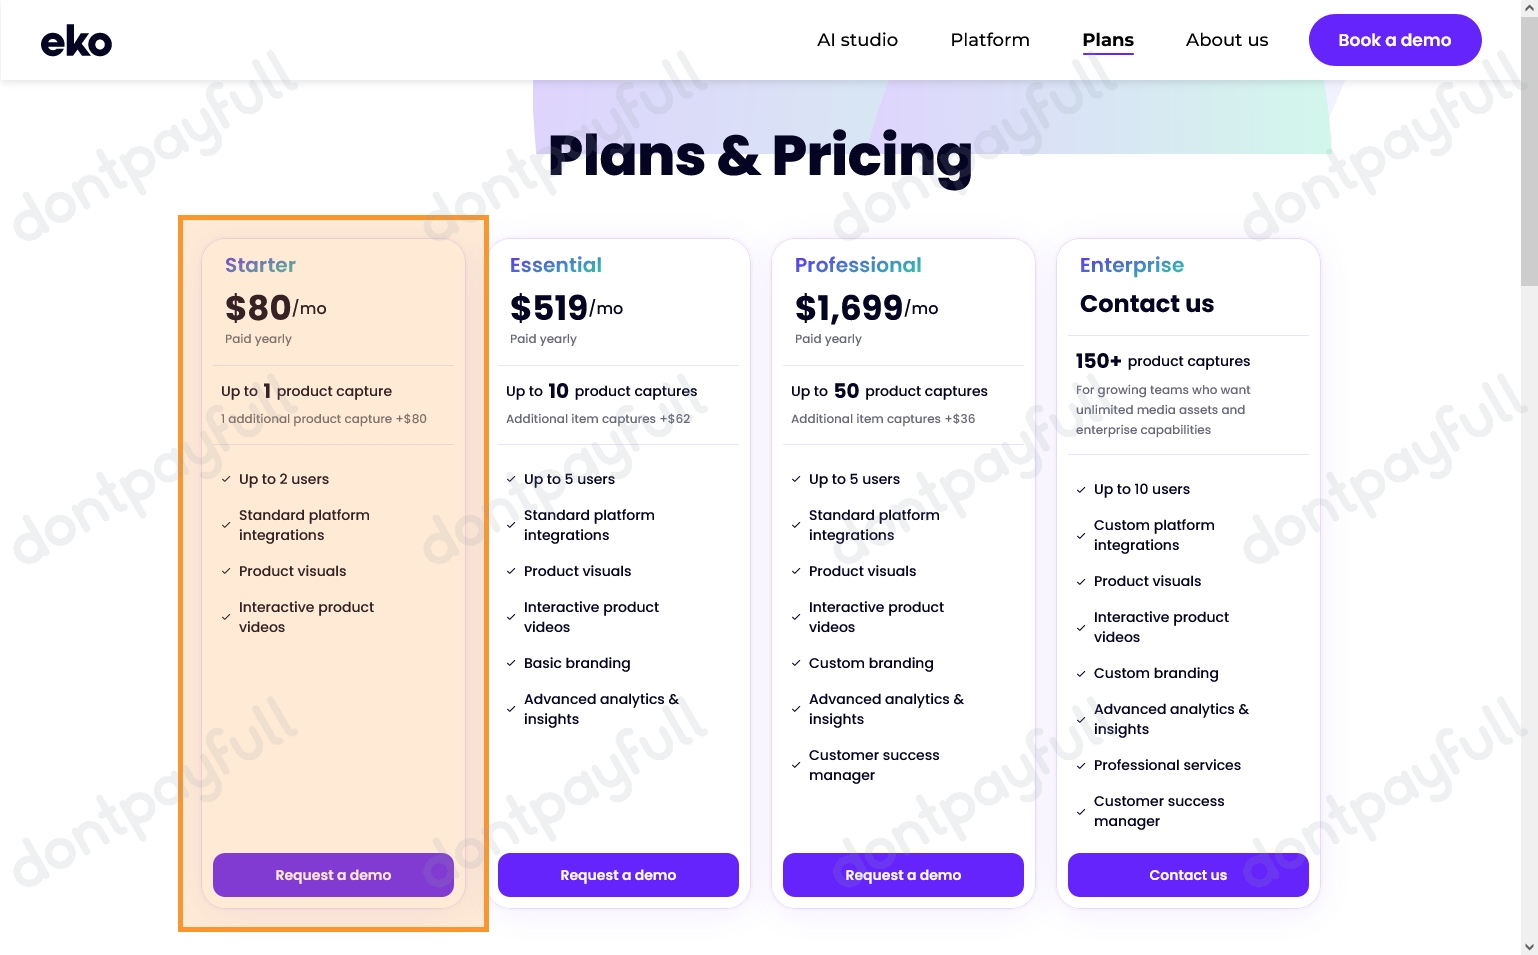Screen dimensions: 1538x955
Task: Click checkmark beside Professional's Custom branding
Action: click(796, 664)
